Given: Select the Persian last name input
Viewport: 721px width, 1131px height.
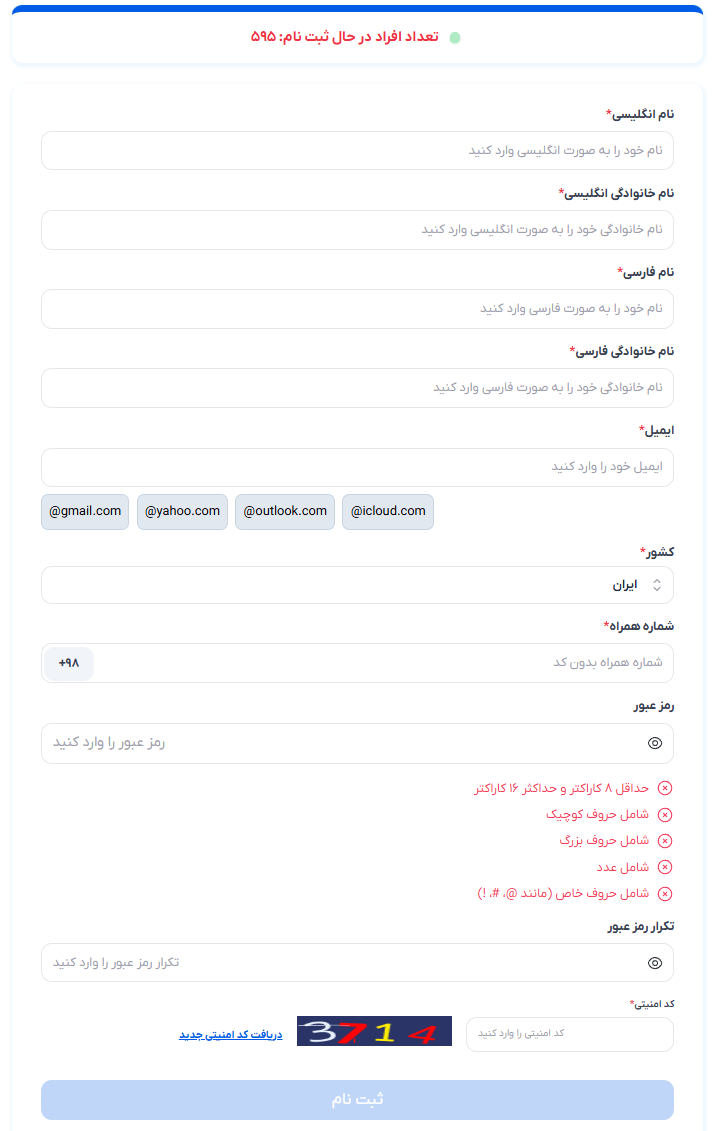Looking at the screenshot, I should click(357, 388).
